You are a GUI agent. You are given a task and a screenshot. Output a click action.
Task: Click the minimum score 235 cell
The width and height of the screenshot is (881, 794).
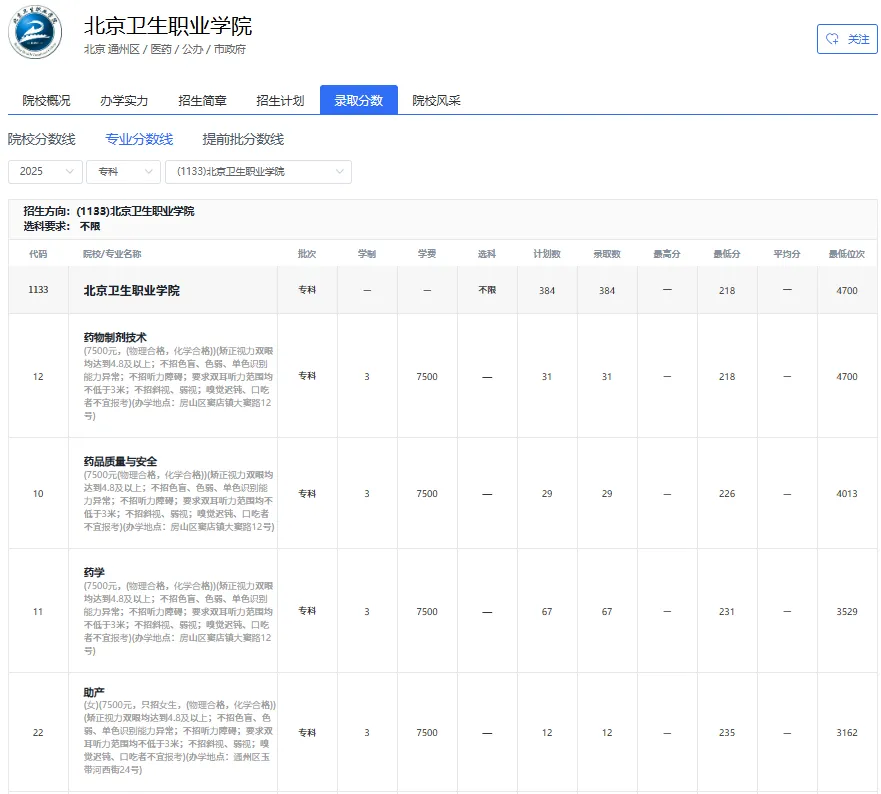(x=727, y=732)
